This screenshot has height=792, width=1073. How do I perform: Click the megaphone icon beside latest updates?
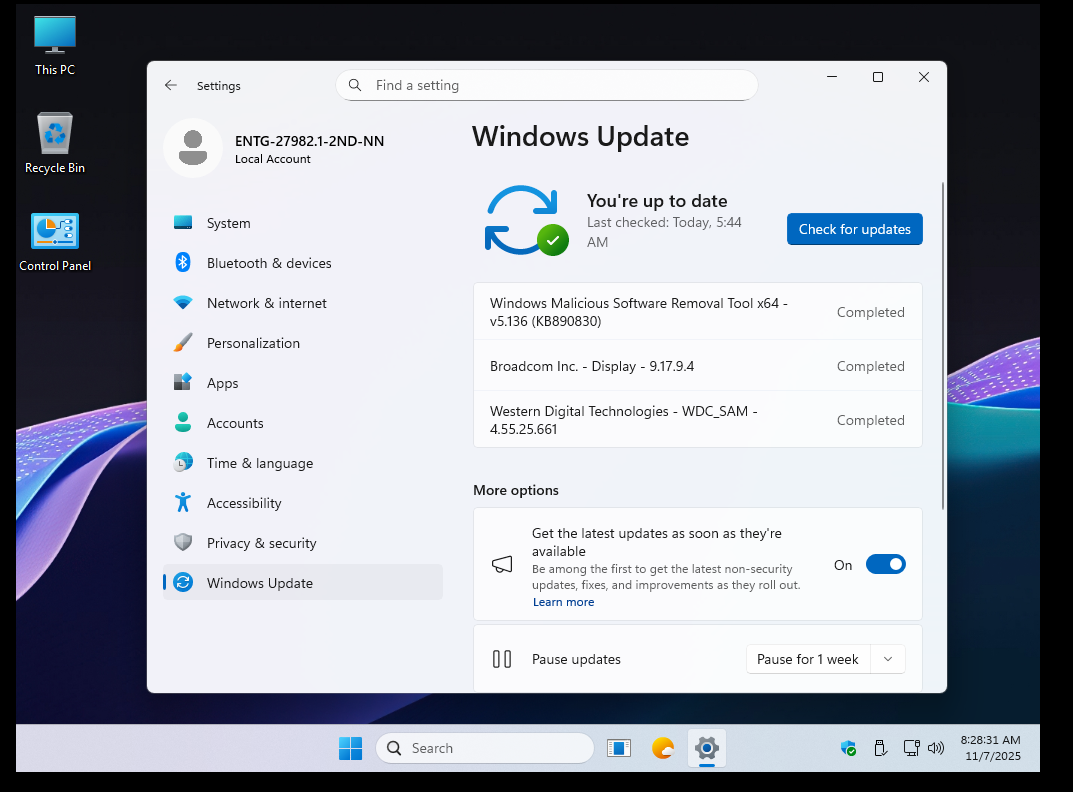click(502, 564)
